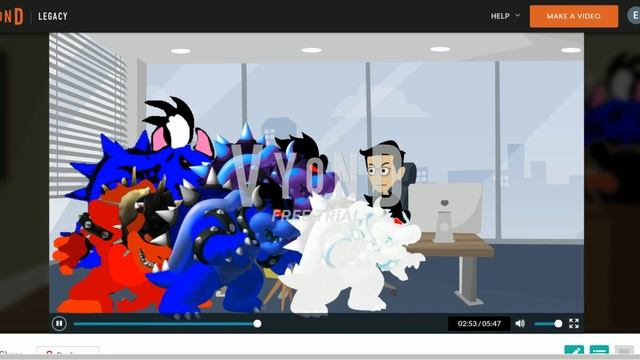The width and height of the screenshot is (640, 360).
Task: Click the Legacy label in header
Action: [x=53, y=16]
